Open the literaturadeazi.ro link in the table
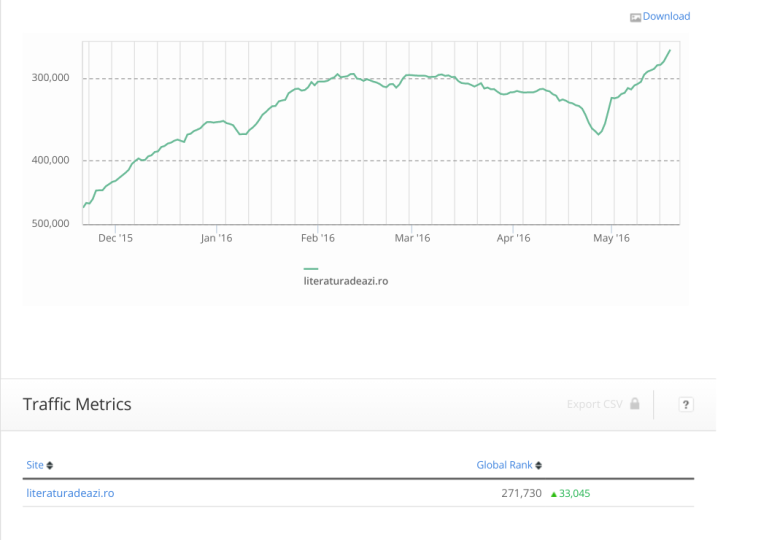 [70, 493]
